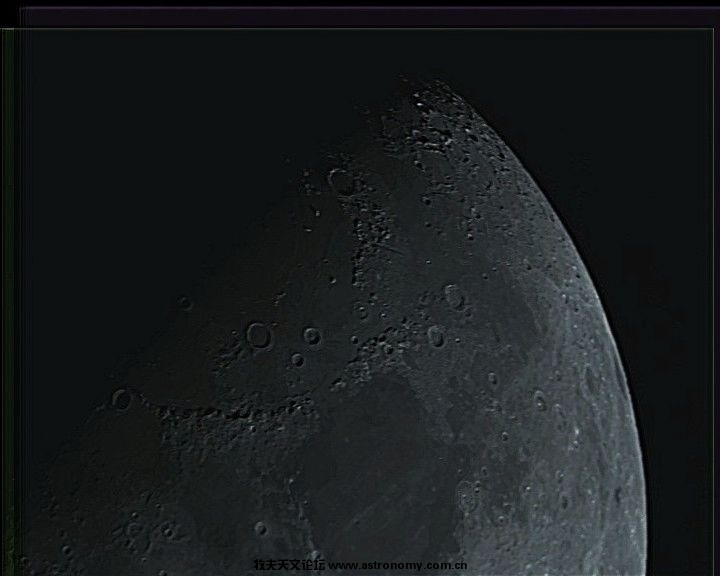Image resolution: width=720 pixels, height=576 pixels.
Task: Click the dark border strip along the image top
Action: click(x=360, y=17)
